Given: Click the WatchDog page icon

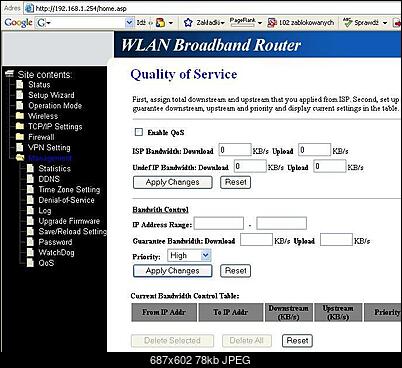Looking at the screenshot, I should coord(30,252).
